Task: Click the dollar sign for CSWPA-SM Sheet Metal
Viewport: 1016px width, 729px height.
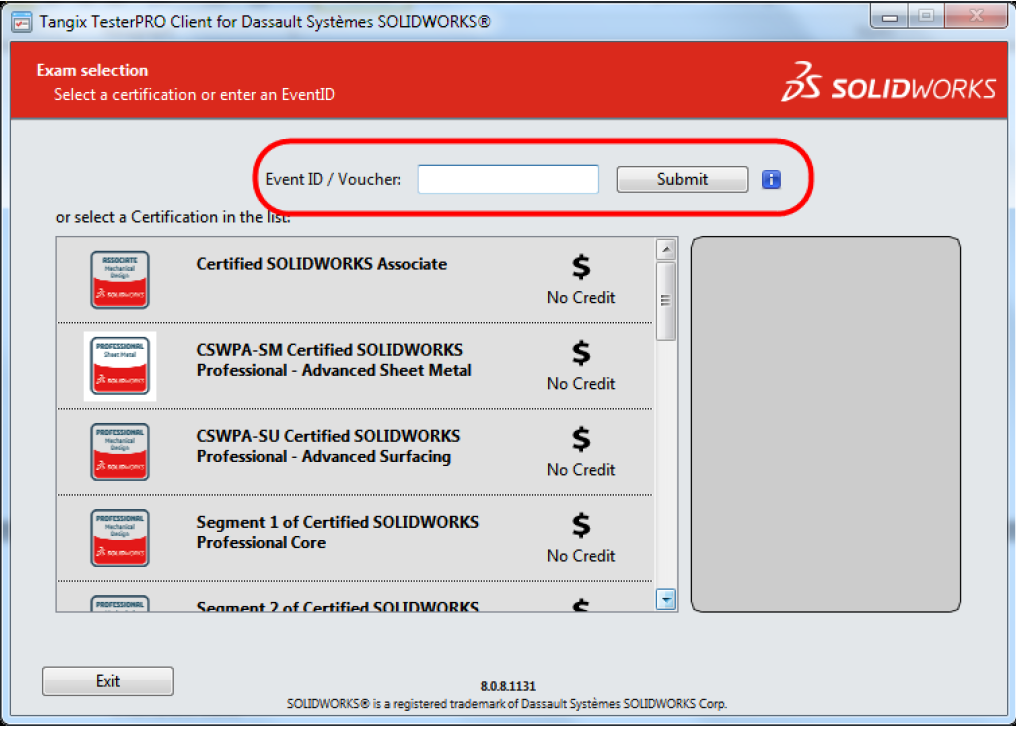Action: click(581, 353)
